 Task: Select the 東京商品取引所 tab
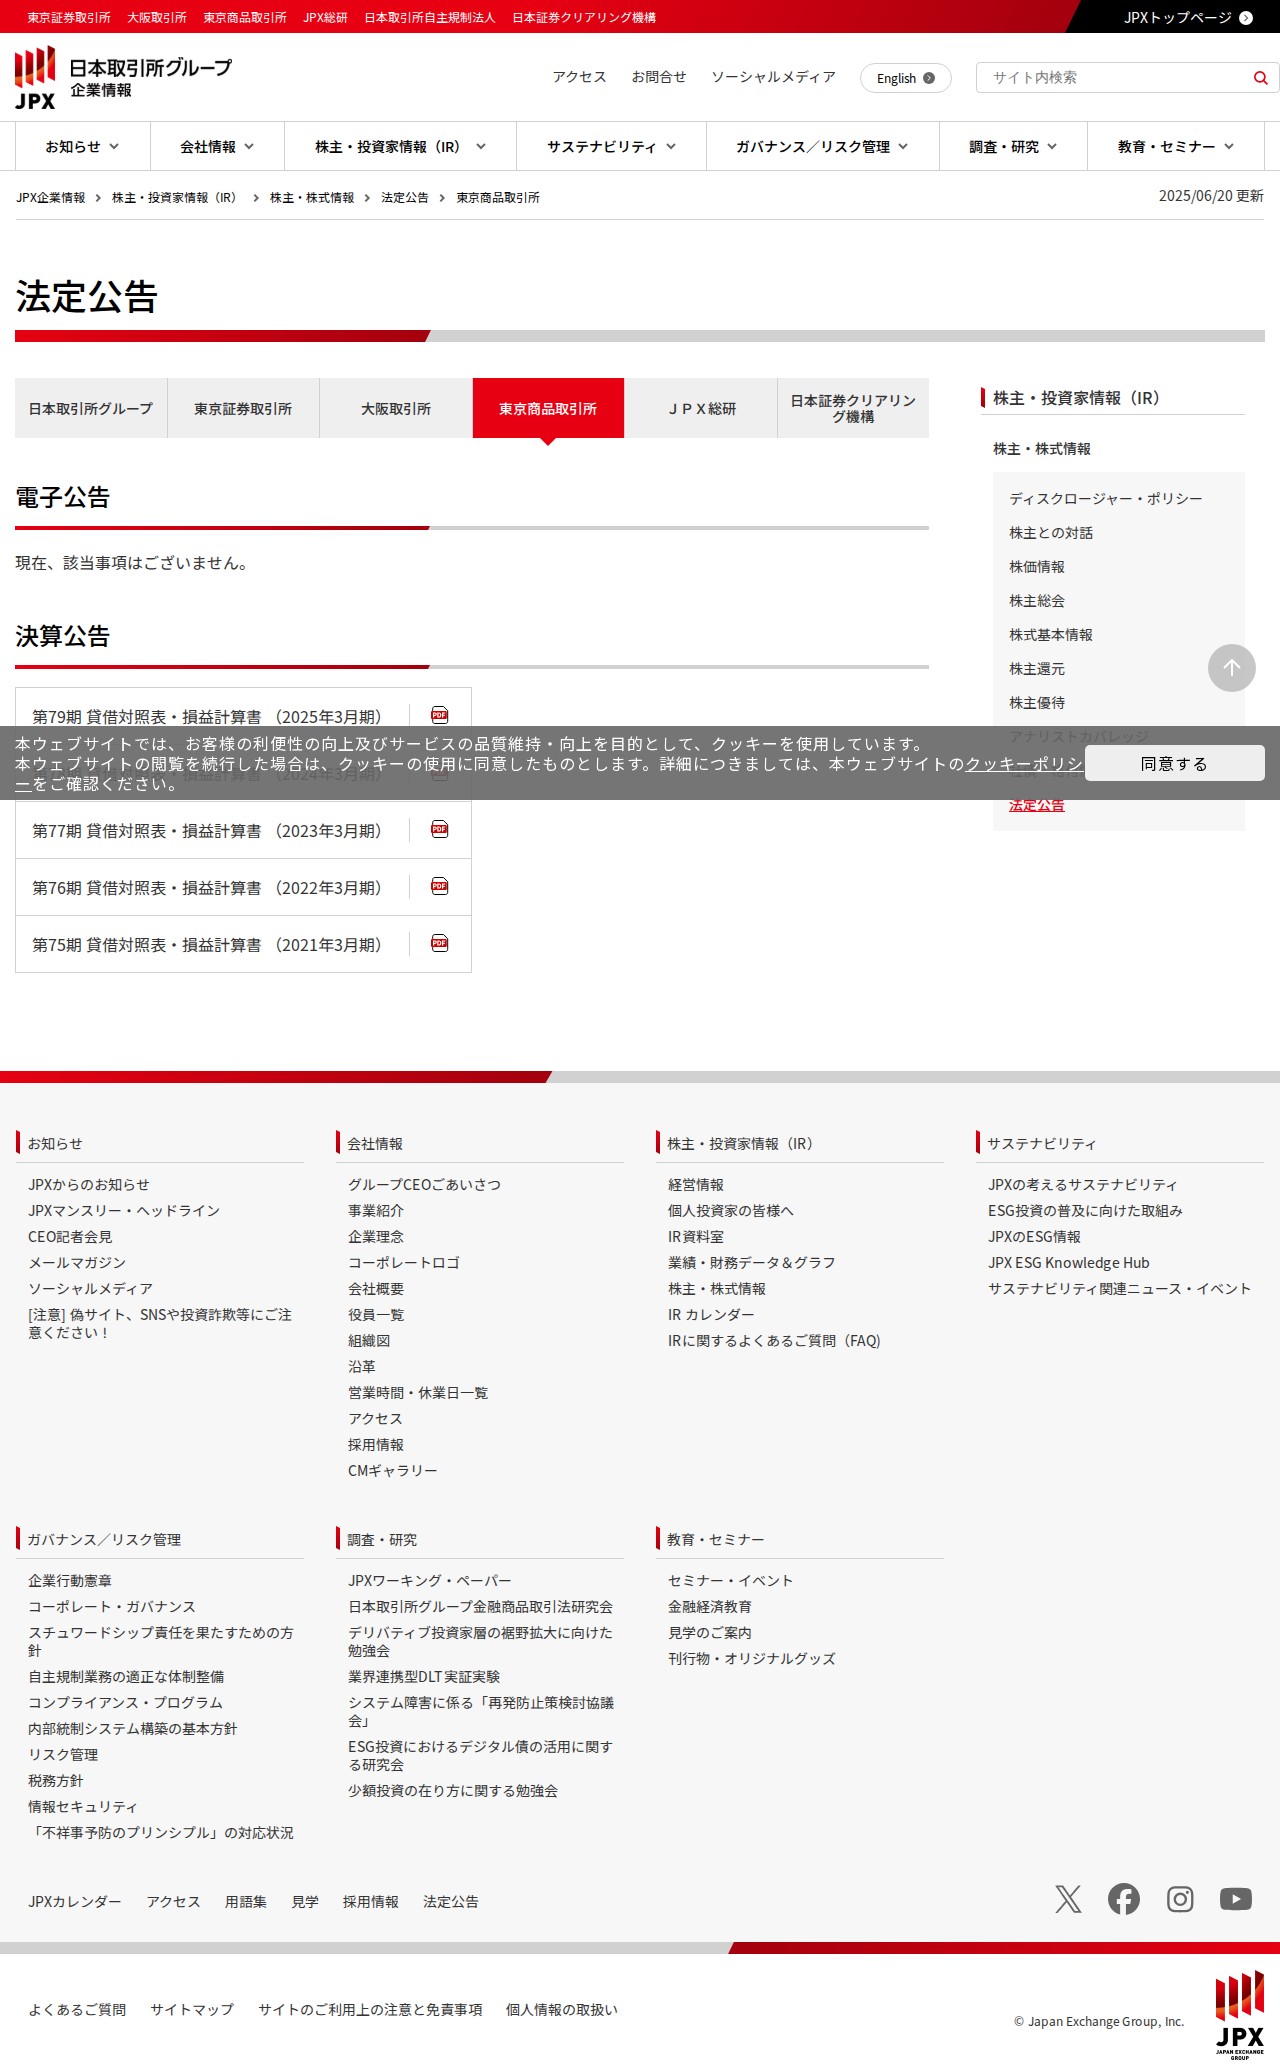pyautogui.click(x=548, y=408)
